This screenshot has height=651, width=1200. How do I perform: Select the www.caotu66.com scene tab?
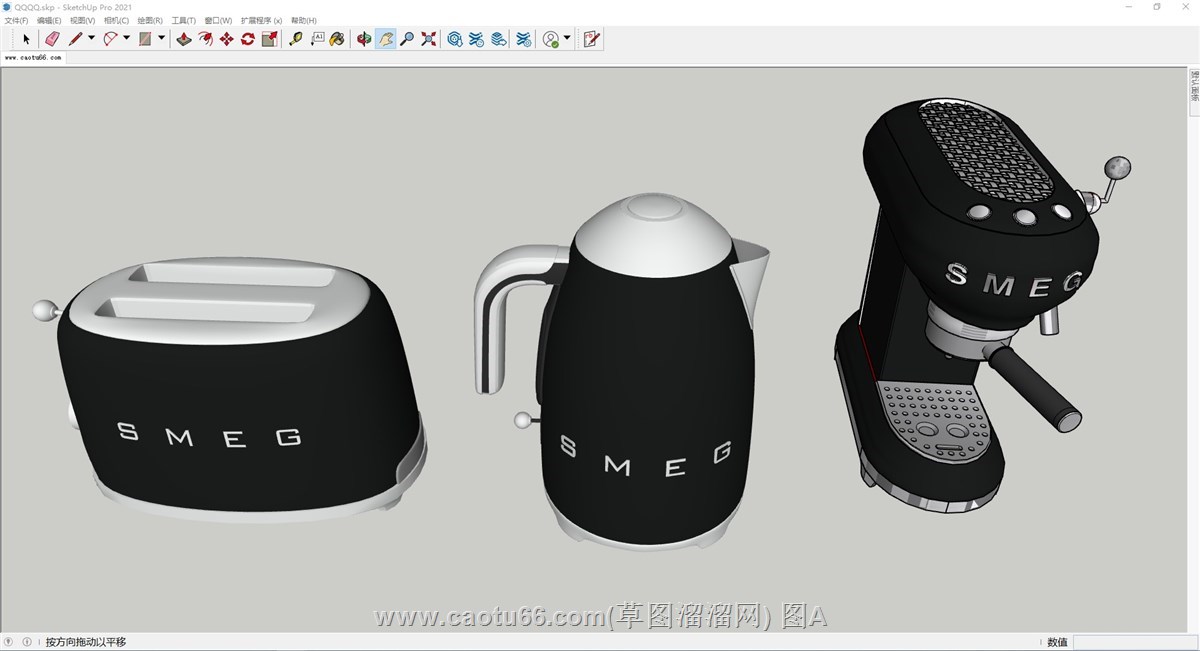click(x=33, y=58)
